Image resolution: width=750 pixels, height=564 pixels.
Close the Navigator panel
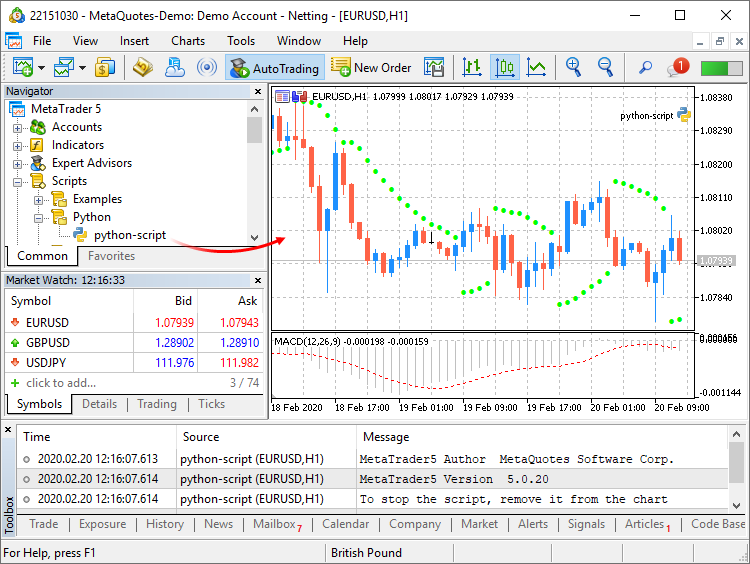[x=259, y=91]
